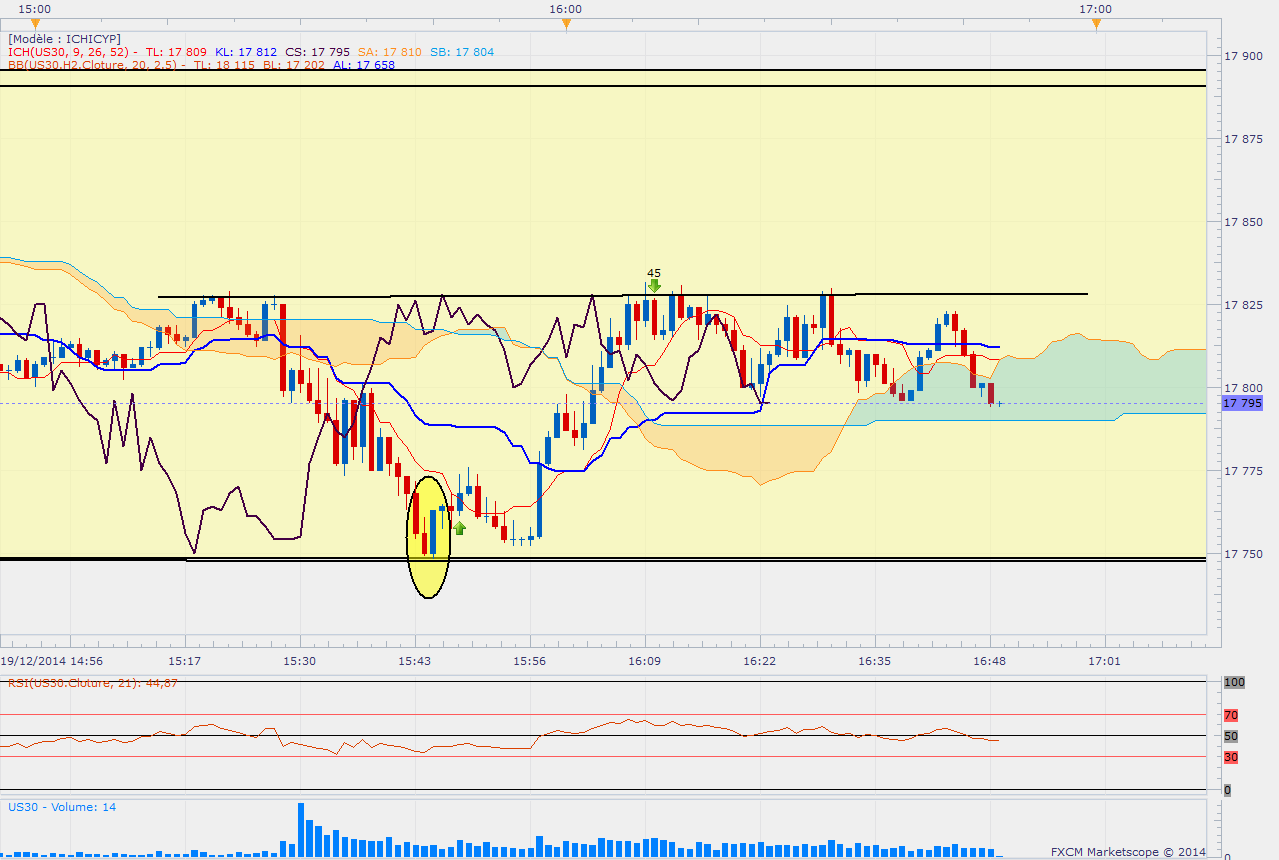1279x860 pixels.
Task: Click the gray 50 RSI level tag
Action: 1231,736
